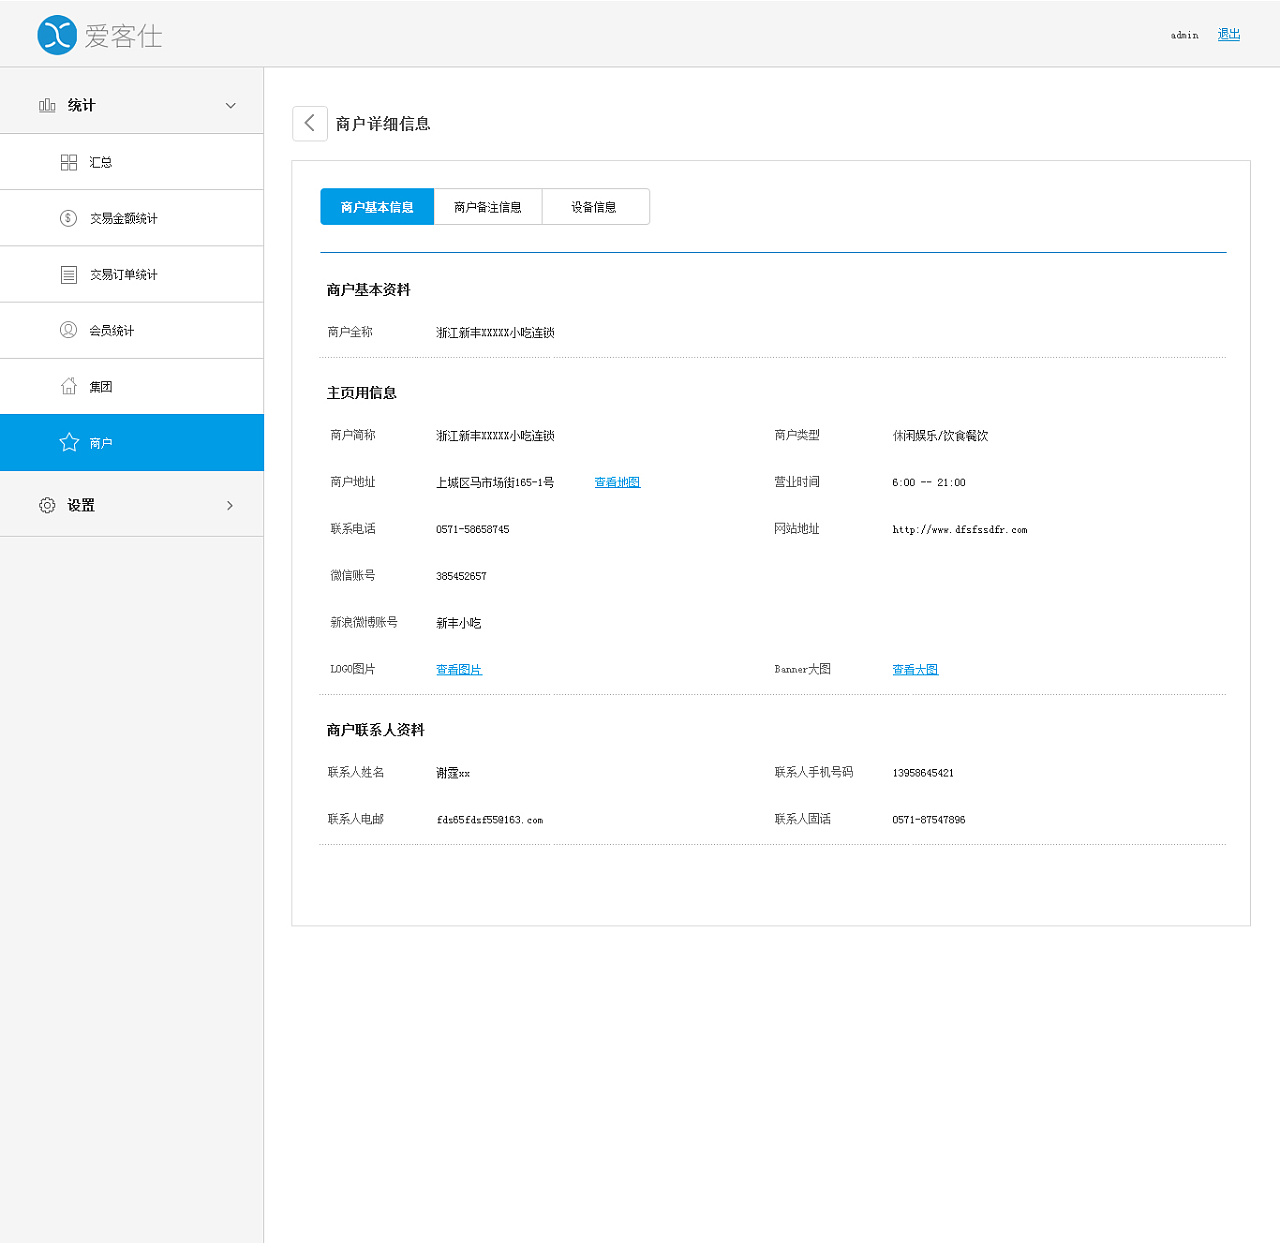The image size is (1280, 1243).
Task: Log out via the 退出 link
Action: pos(1229,34)
